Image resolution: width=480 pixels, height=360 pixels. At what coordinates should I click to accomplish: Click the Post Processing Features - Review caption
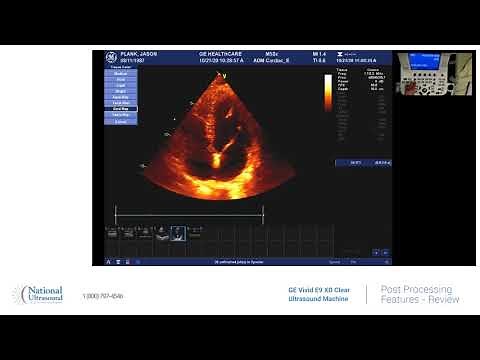click(420, 294)
